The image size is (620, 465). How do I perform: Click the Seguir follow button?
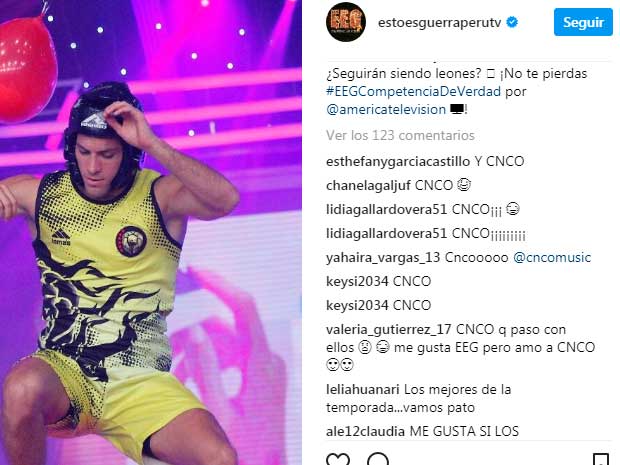click(583, 22)
